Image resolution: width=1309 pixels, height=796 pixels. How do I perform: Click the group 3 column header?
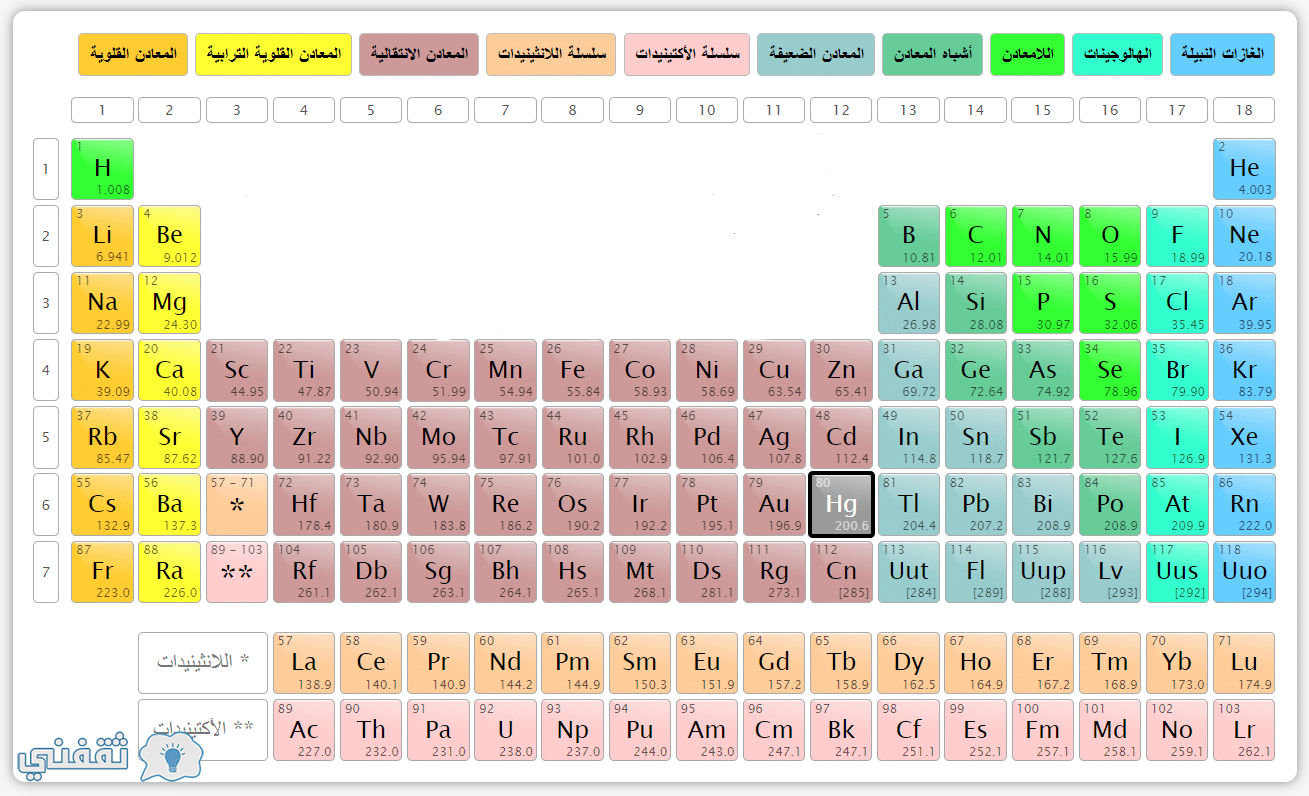237,110
